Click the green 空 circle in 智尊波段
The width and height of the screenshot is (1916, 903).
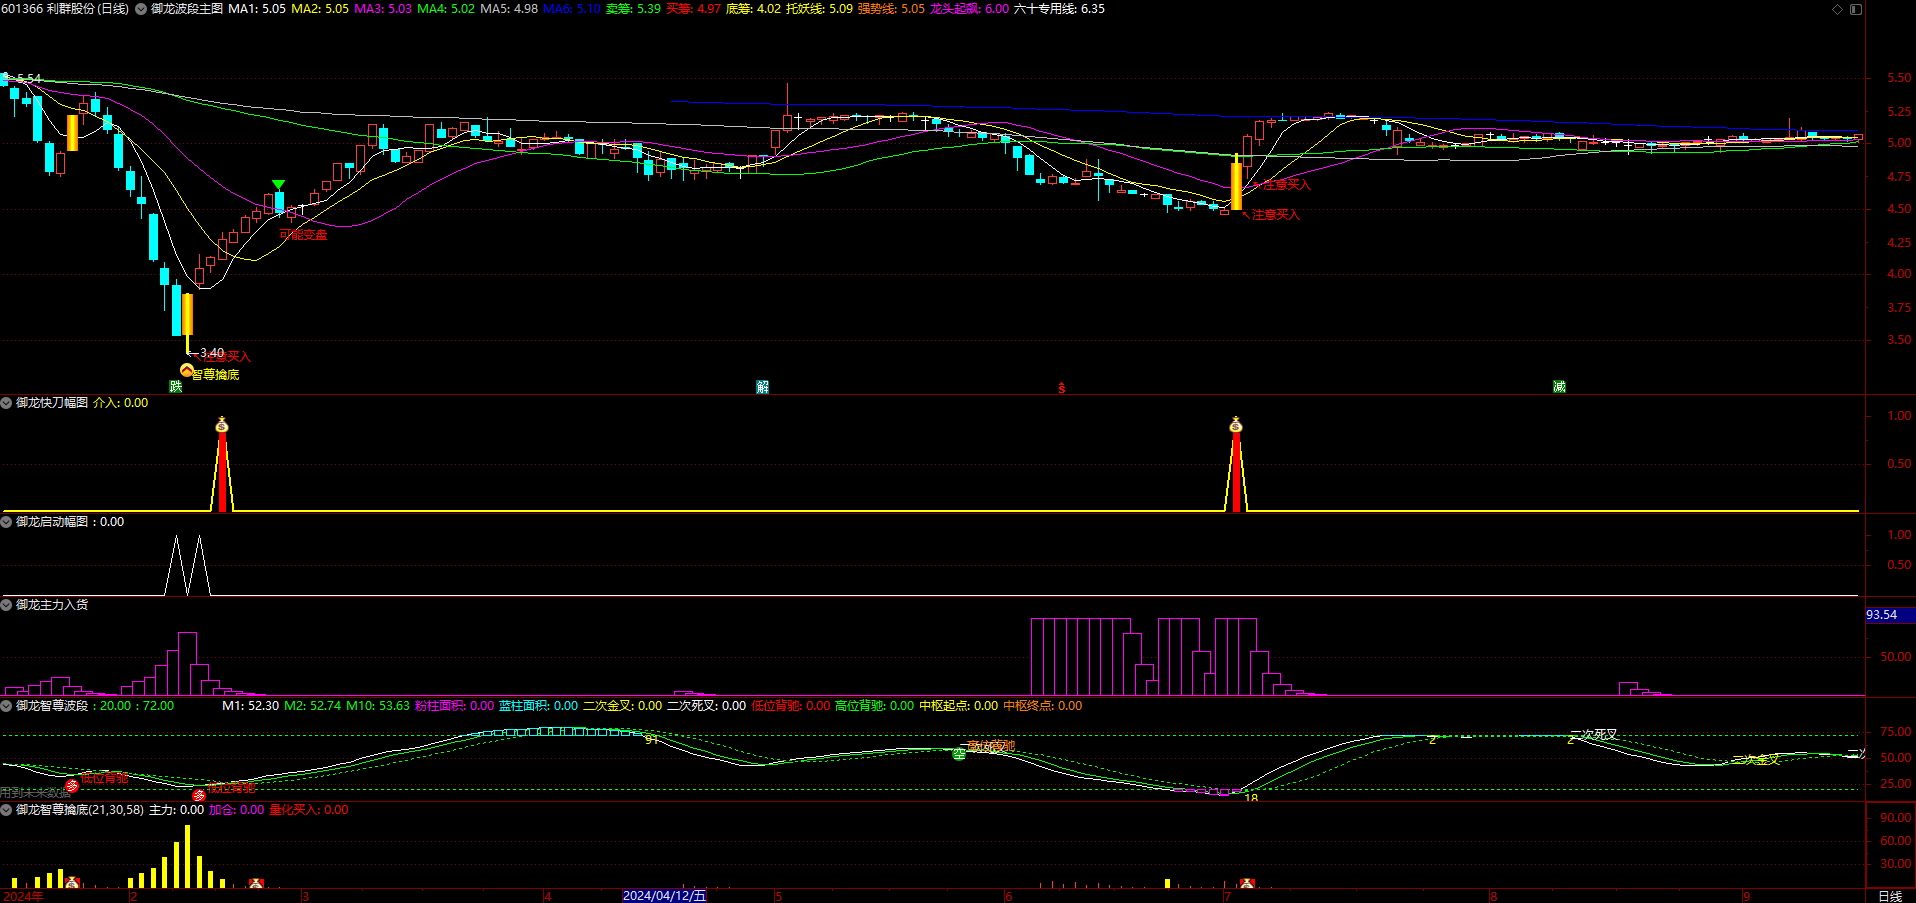coord(959,753)
